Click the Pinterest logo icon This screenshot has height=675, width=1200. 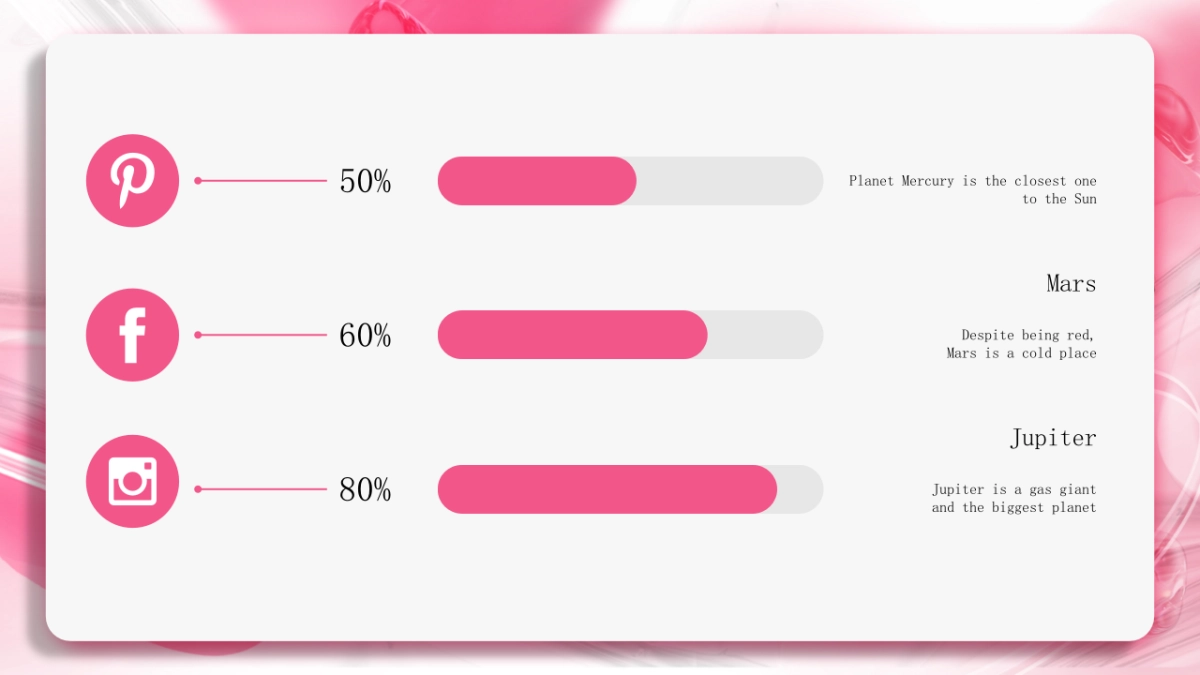point(132,181)
